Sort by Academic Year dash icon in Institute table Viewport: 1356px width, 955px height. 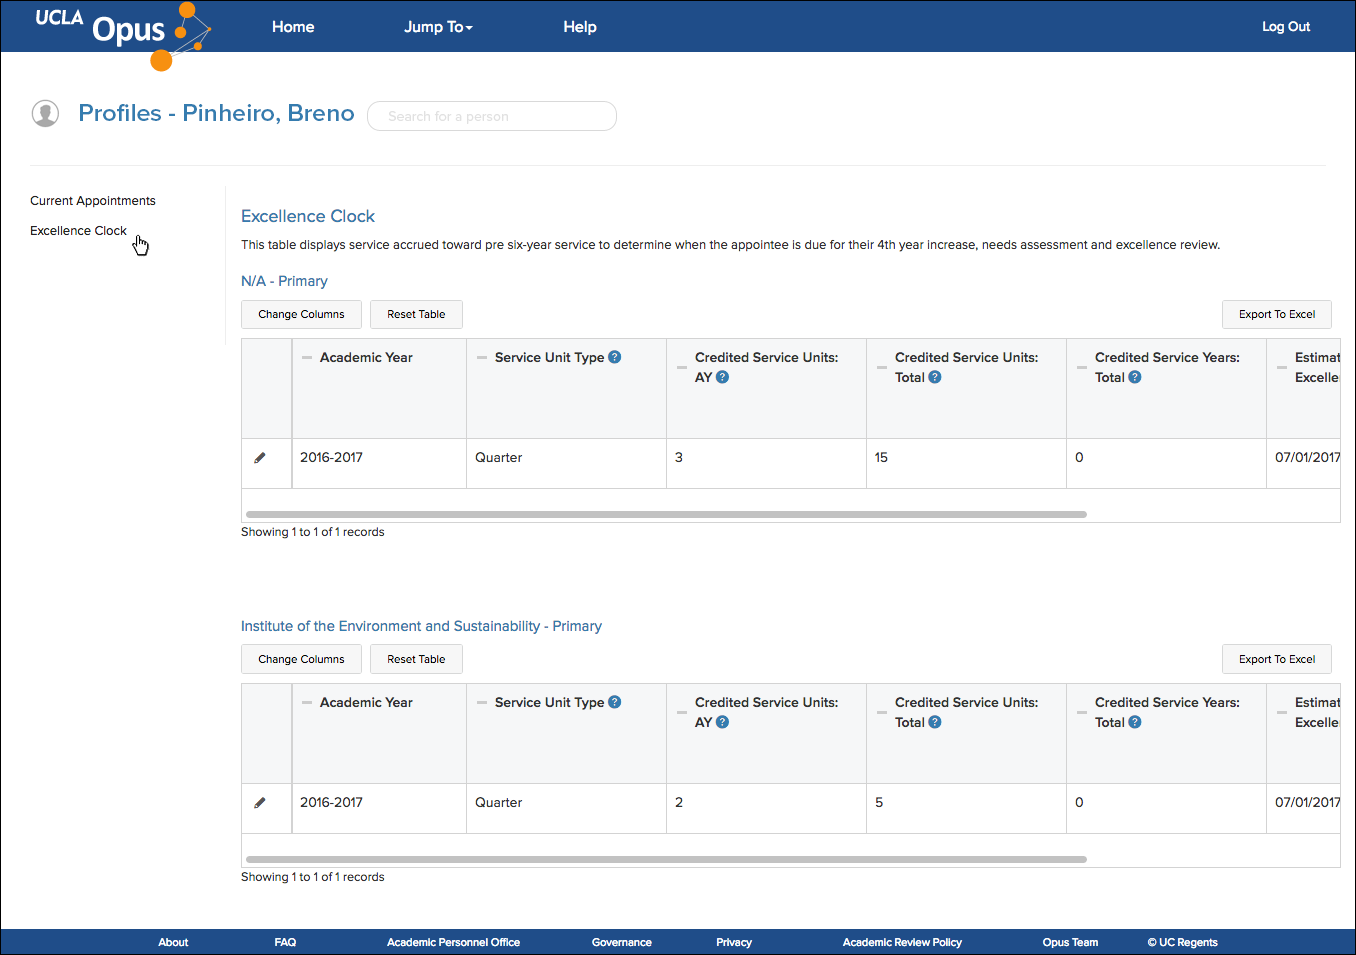tap(307, 703)
